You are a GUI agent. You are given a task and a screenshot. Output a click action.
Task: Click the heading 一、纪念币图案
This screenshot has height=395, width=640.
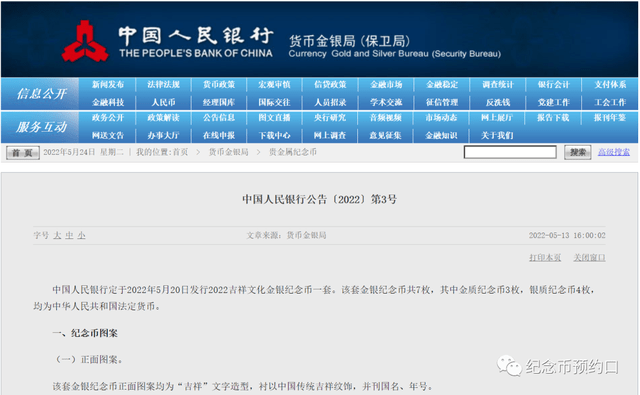pyautogui.click(x=85, y=333)
